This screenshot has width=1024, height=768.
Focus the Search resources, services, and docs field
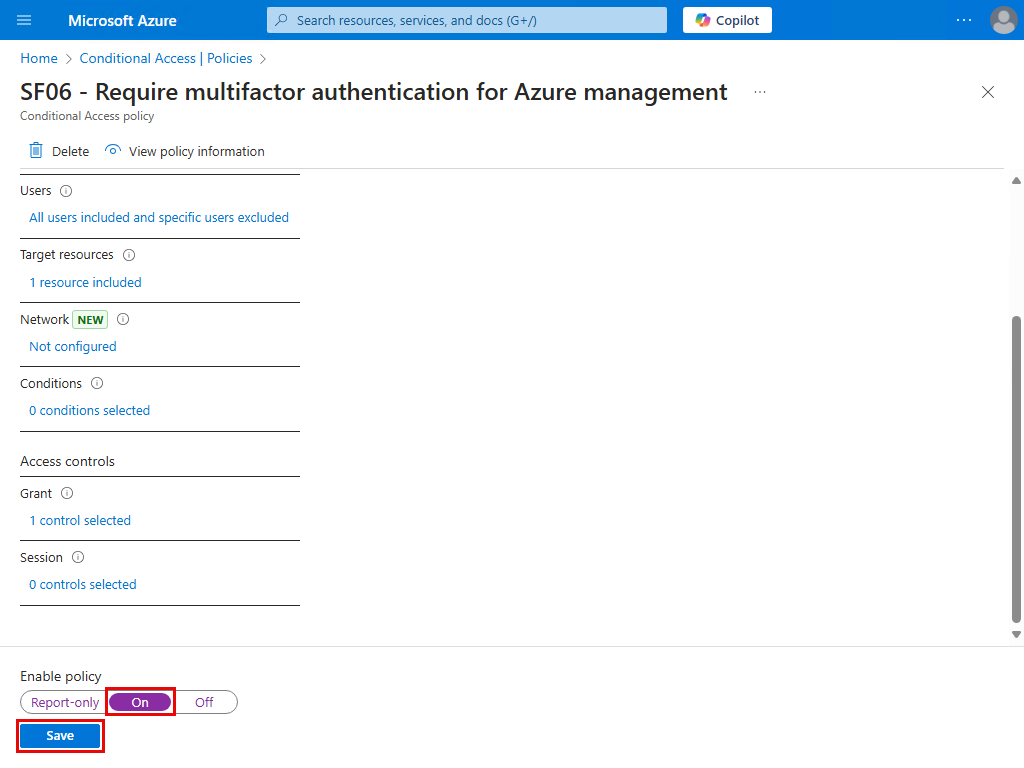coord(466,20)
